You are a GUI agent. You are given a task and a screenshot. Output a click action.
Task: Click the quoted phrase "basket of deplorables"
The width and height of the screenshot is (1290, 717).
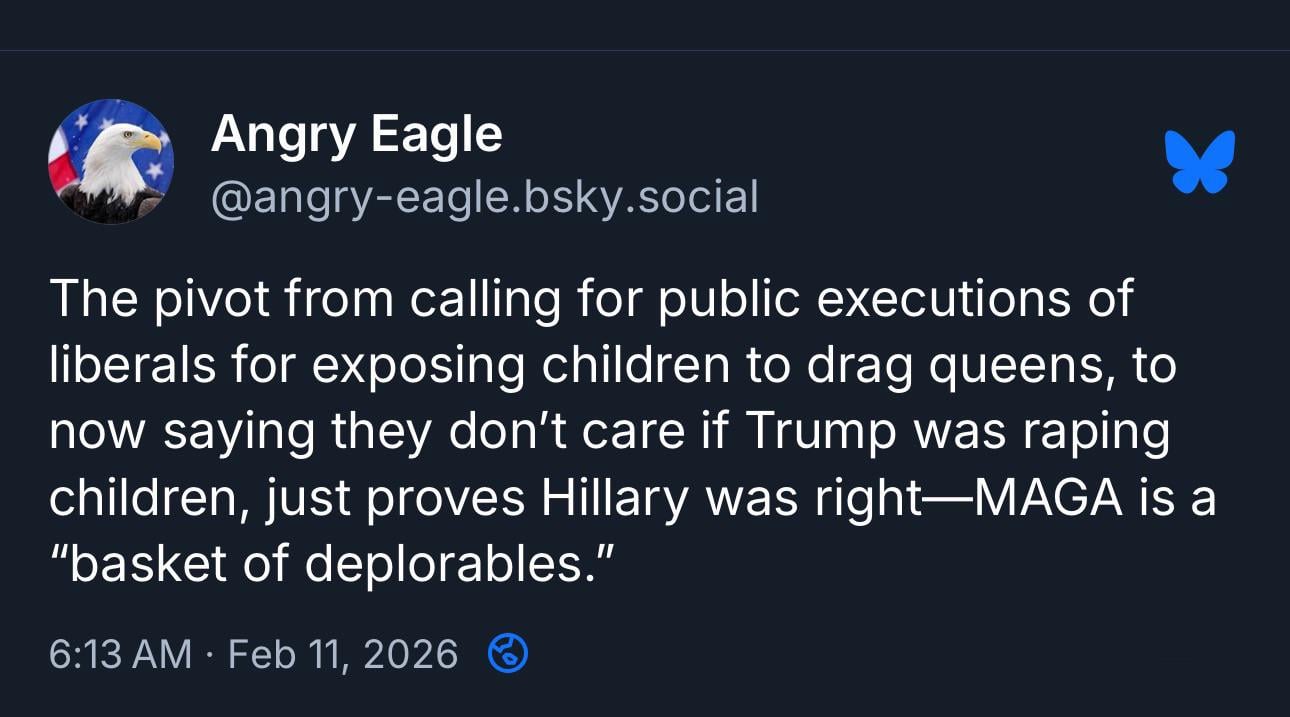tap(327, 566)
